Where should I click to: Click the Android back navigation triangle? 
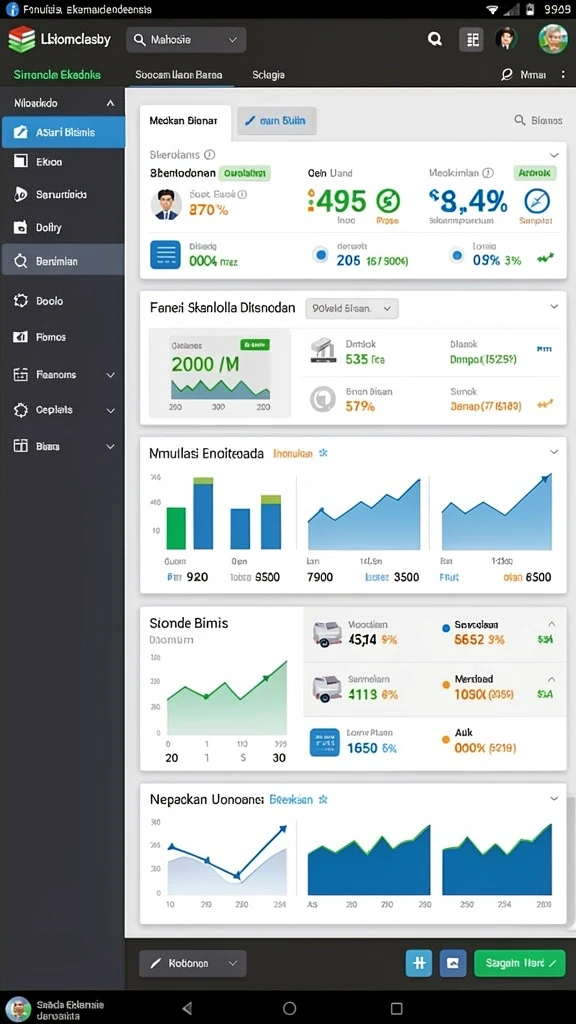click(187, 1008)
